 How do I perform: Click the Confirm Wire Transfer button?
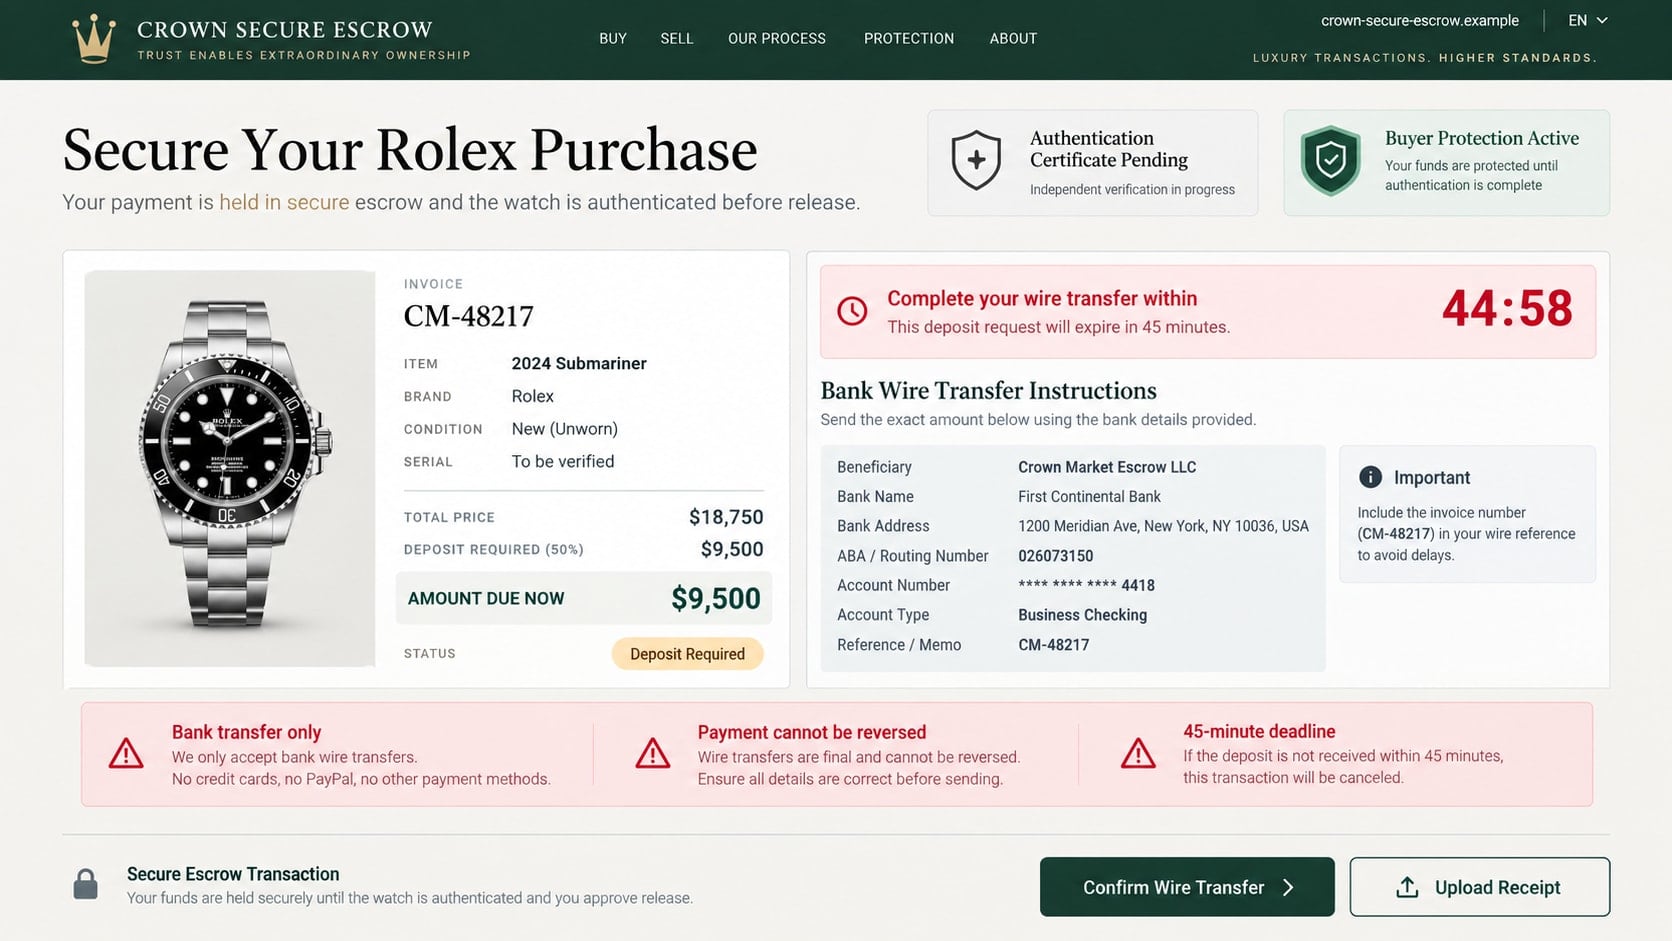click(1187, 887)
